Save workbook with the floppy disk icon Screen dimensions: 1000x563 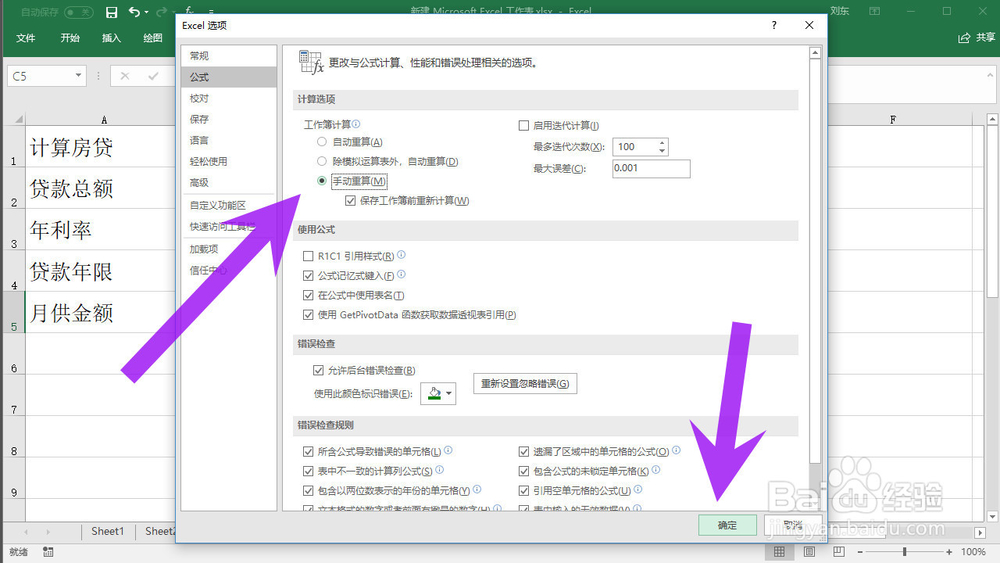tap(112, 12)
